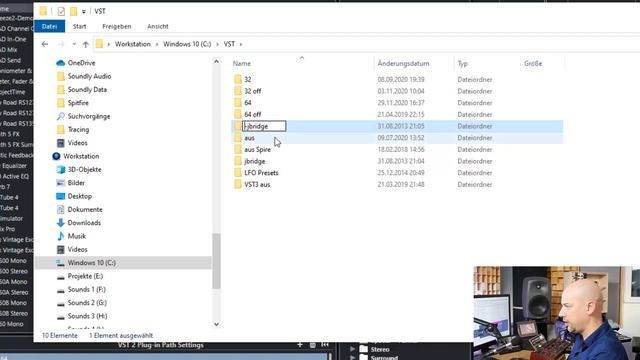Go up one folder level arrow
This screenshot has height=360, width=640.
(85, 44)
